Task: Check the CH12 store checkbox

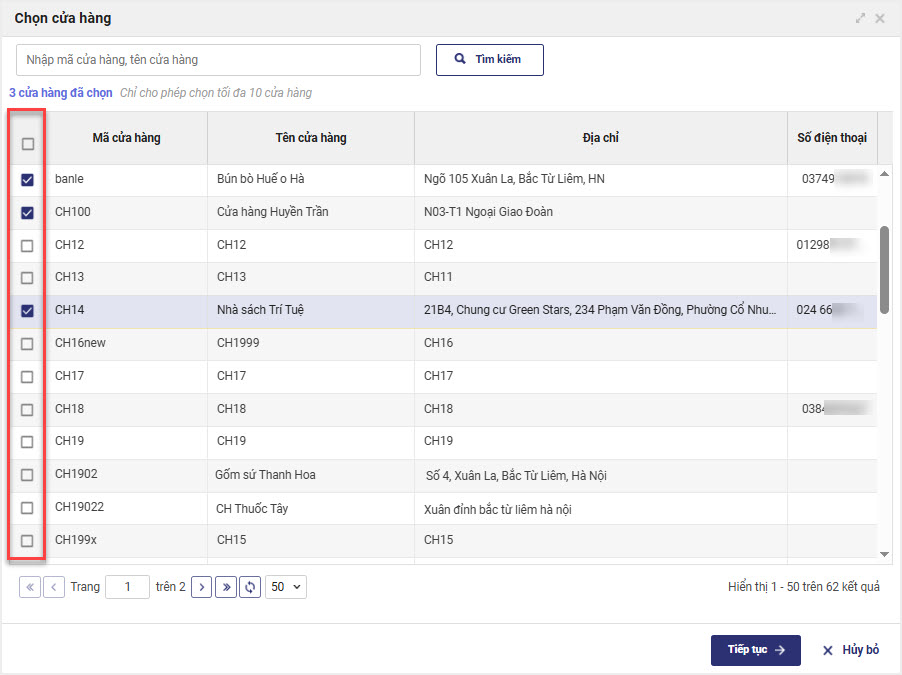Action: 28,245
